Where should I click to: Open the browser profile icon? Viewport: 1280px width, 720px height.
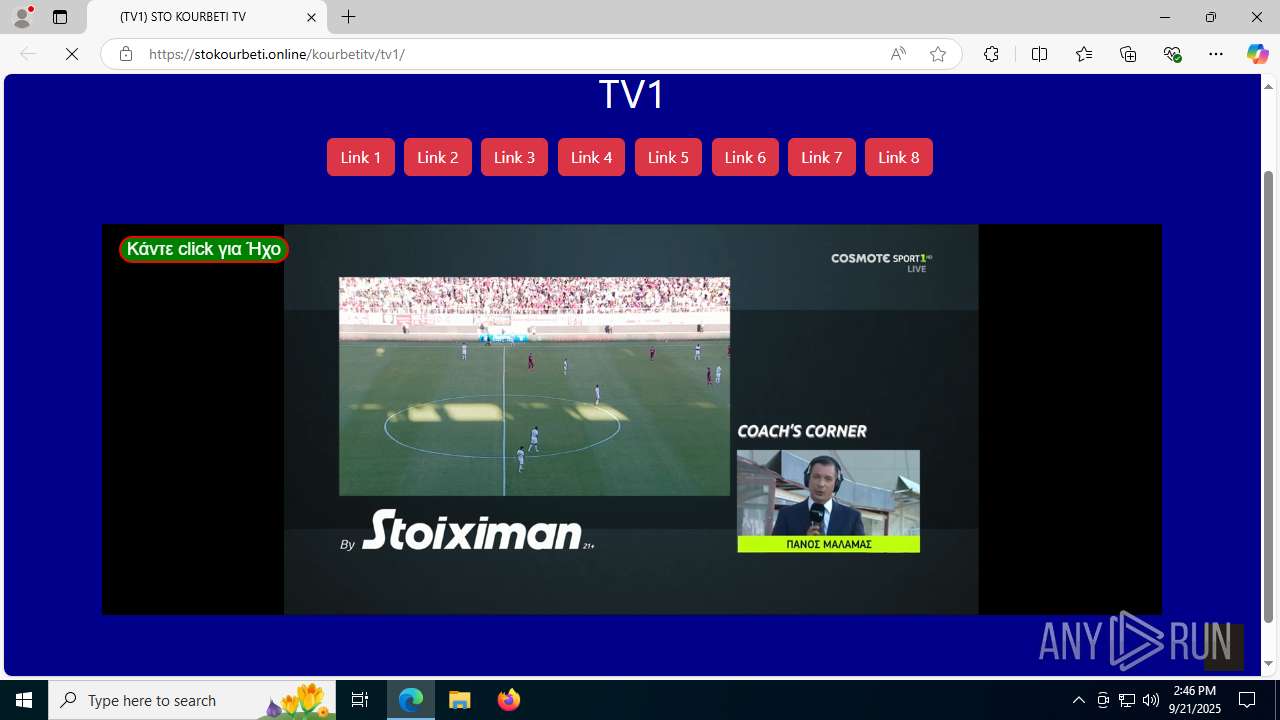pos(22,17)
